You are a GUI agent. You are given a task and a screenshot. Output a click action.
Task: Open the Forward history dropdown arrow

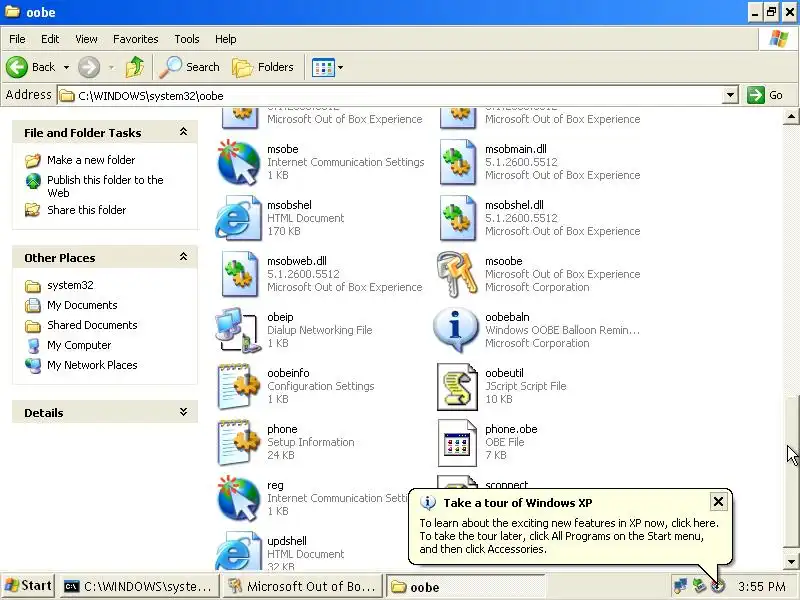(111, 67)
